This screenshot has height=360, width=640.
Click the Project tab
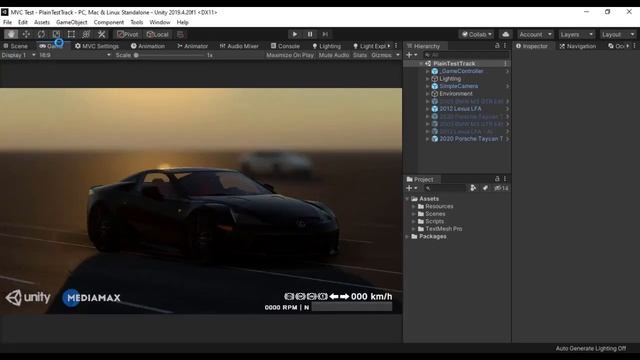[x=420, y=179]
